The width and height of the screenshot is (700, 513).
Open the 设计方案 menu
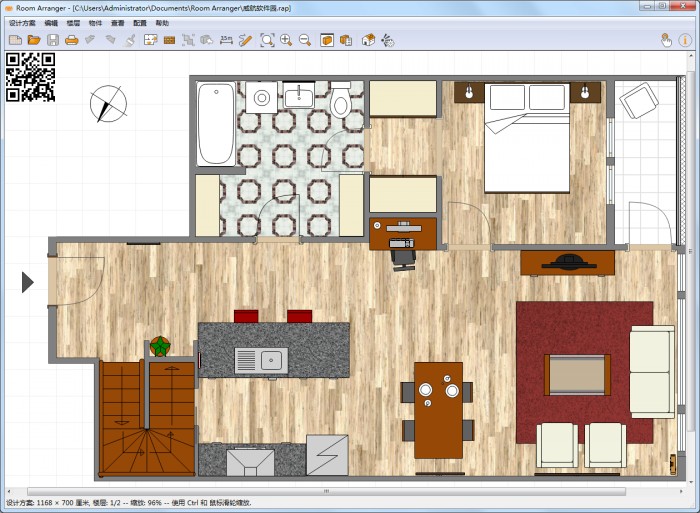click(x=22, y=23)
